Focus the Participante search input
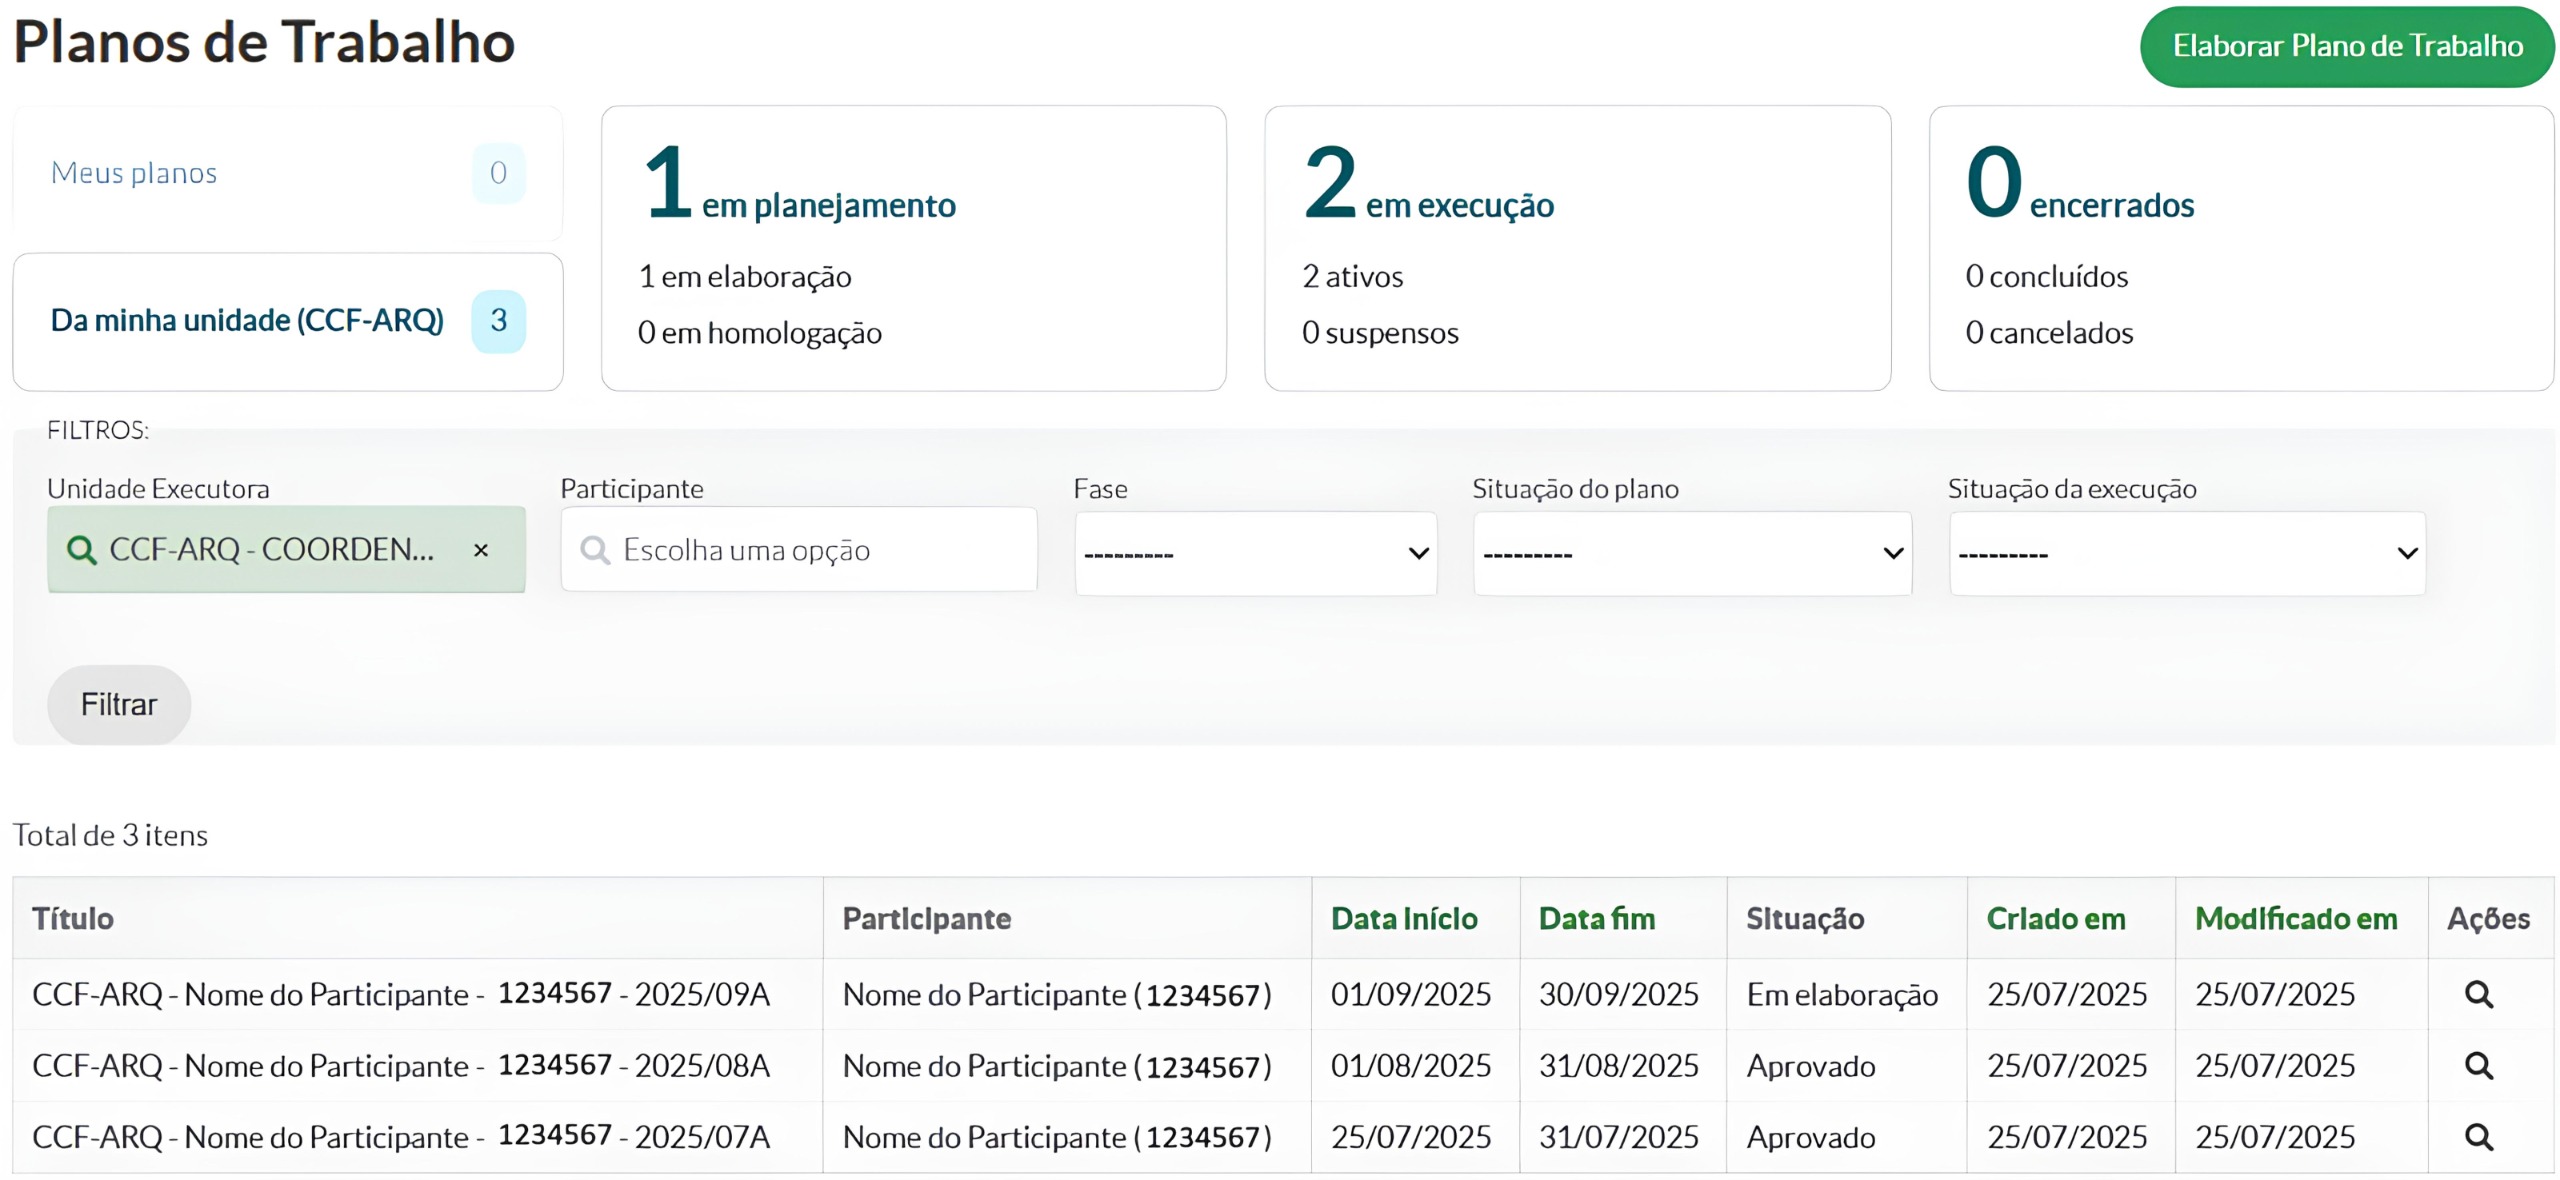2560x1180 pixels. tap(799, 550)
